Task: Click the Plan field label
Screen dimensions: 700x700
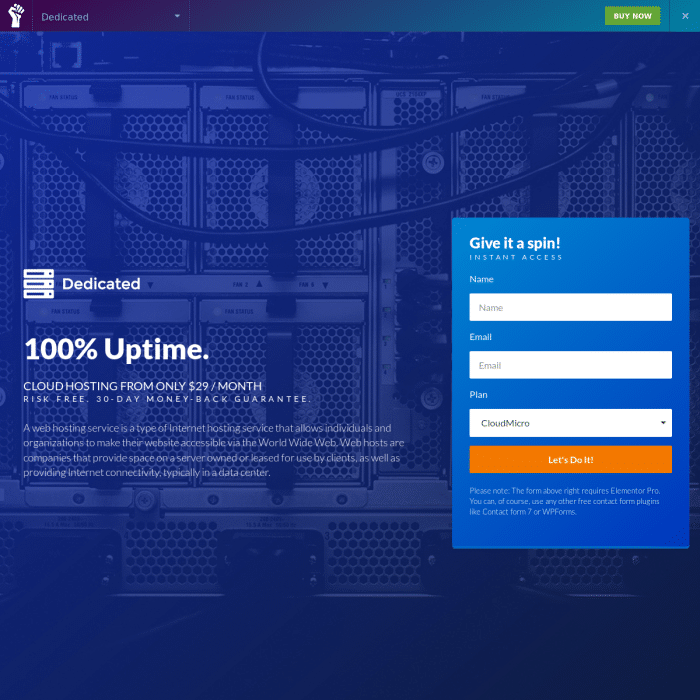Action: (x=479, y=395)
